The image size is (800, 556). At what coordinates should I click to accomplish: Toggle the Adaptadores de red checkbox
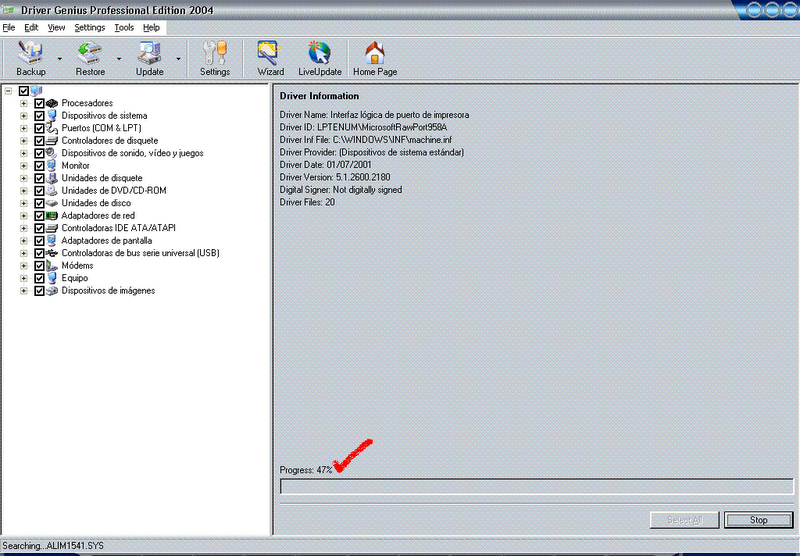[x=39, y=216]
